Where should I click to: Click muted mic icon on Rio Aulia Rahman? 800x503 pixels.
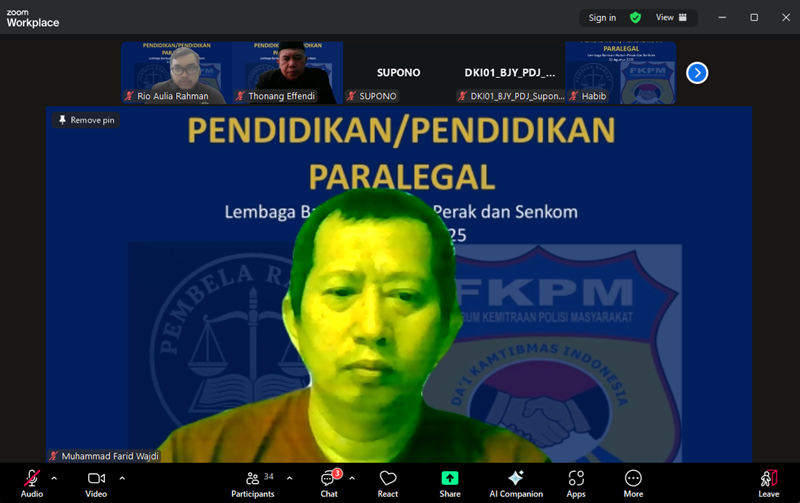[129, 96]
